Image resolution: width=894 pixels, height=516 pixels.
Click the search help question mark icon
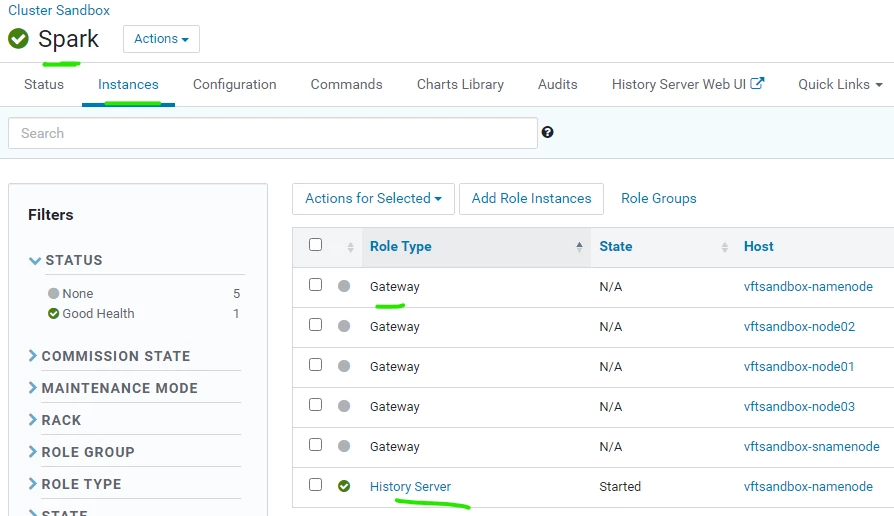[x=547, y=132]
